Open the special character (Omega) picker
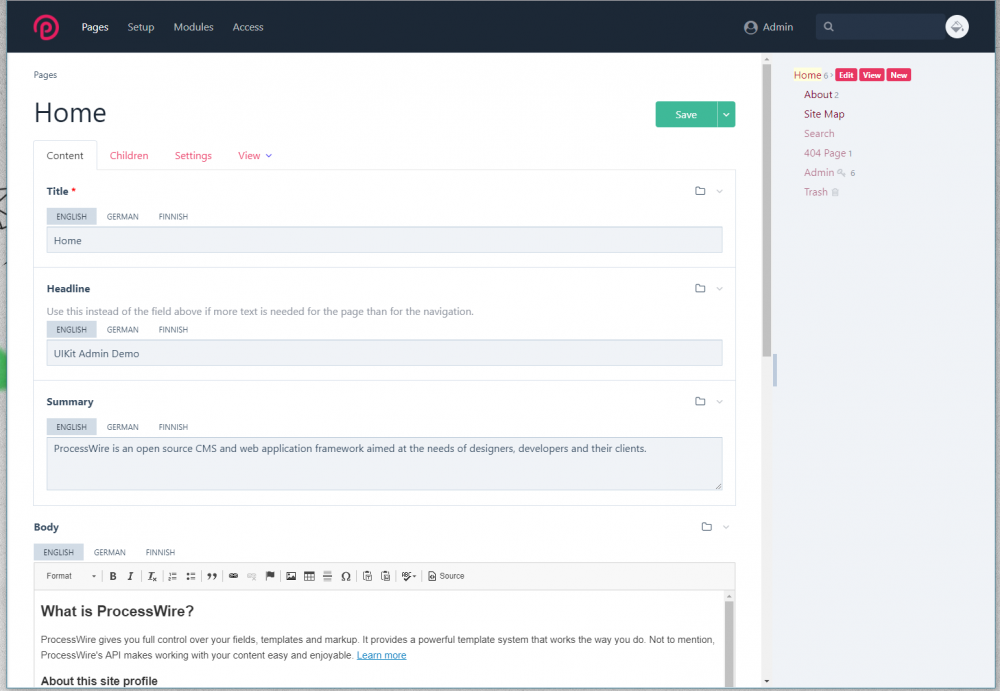This screenshot has width=1000, height=691. click(346, 576)
